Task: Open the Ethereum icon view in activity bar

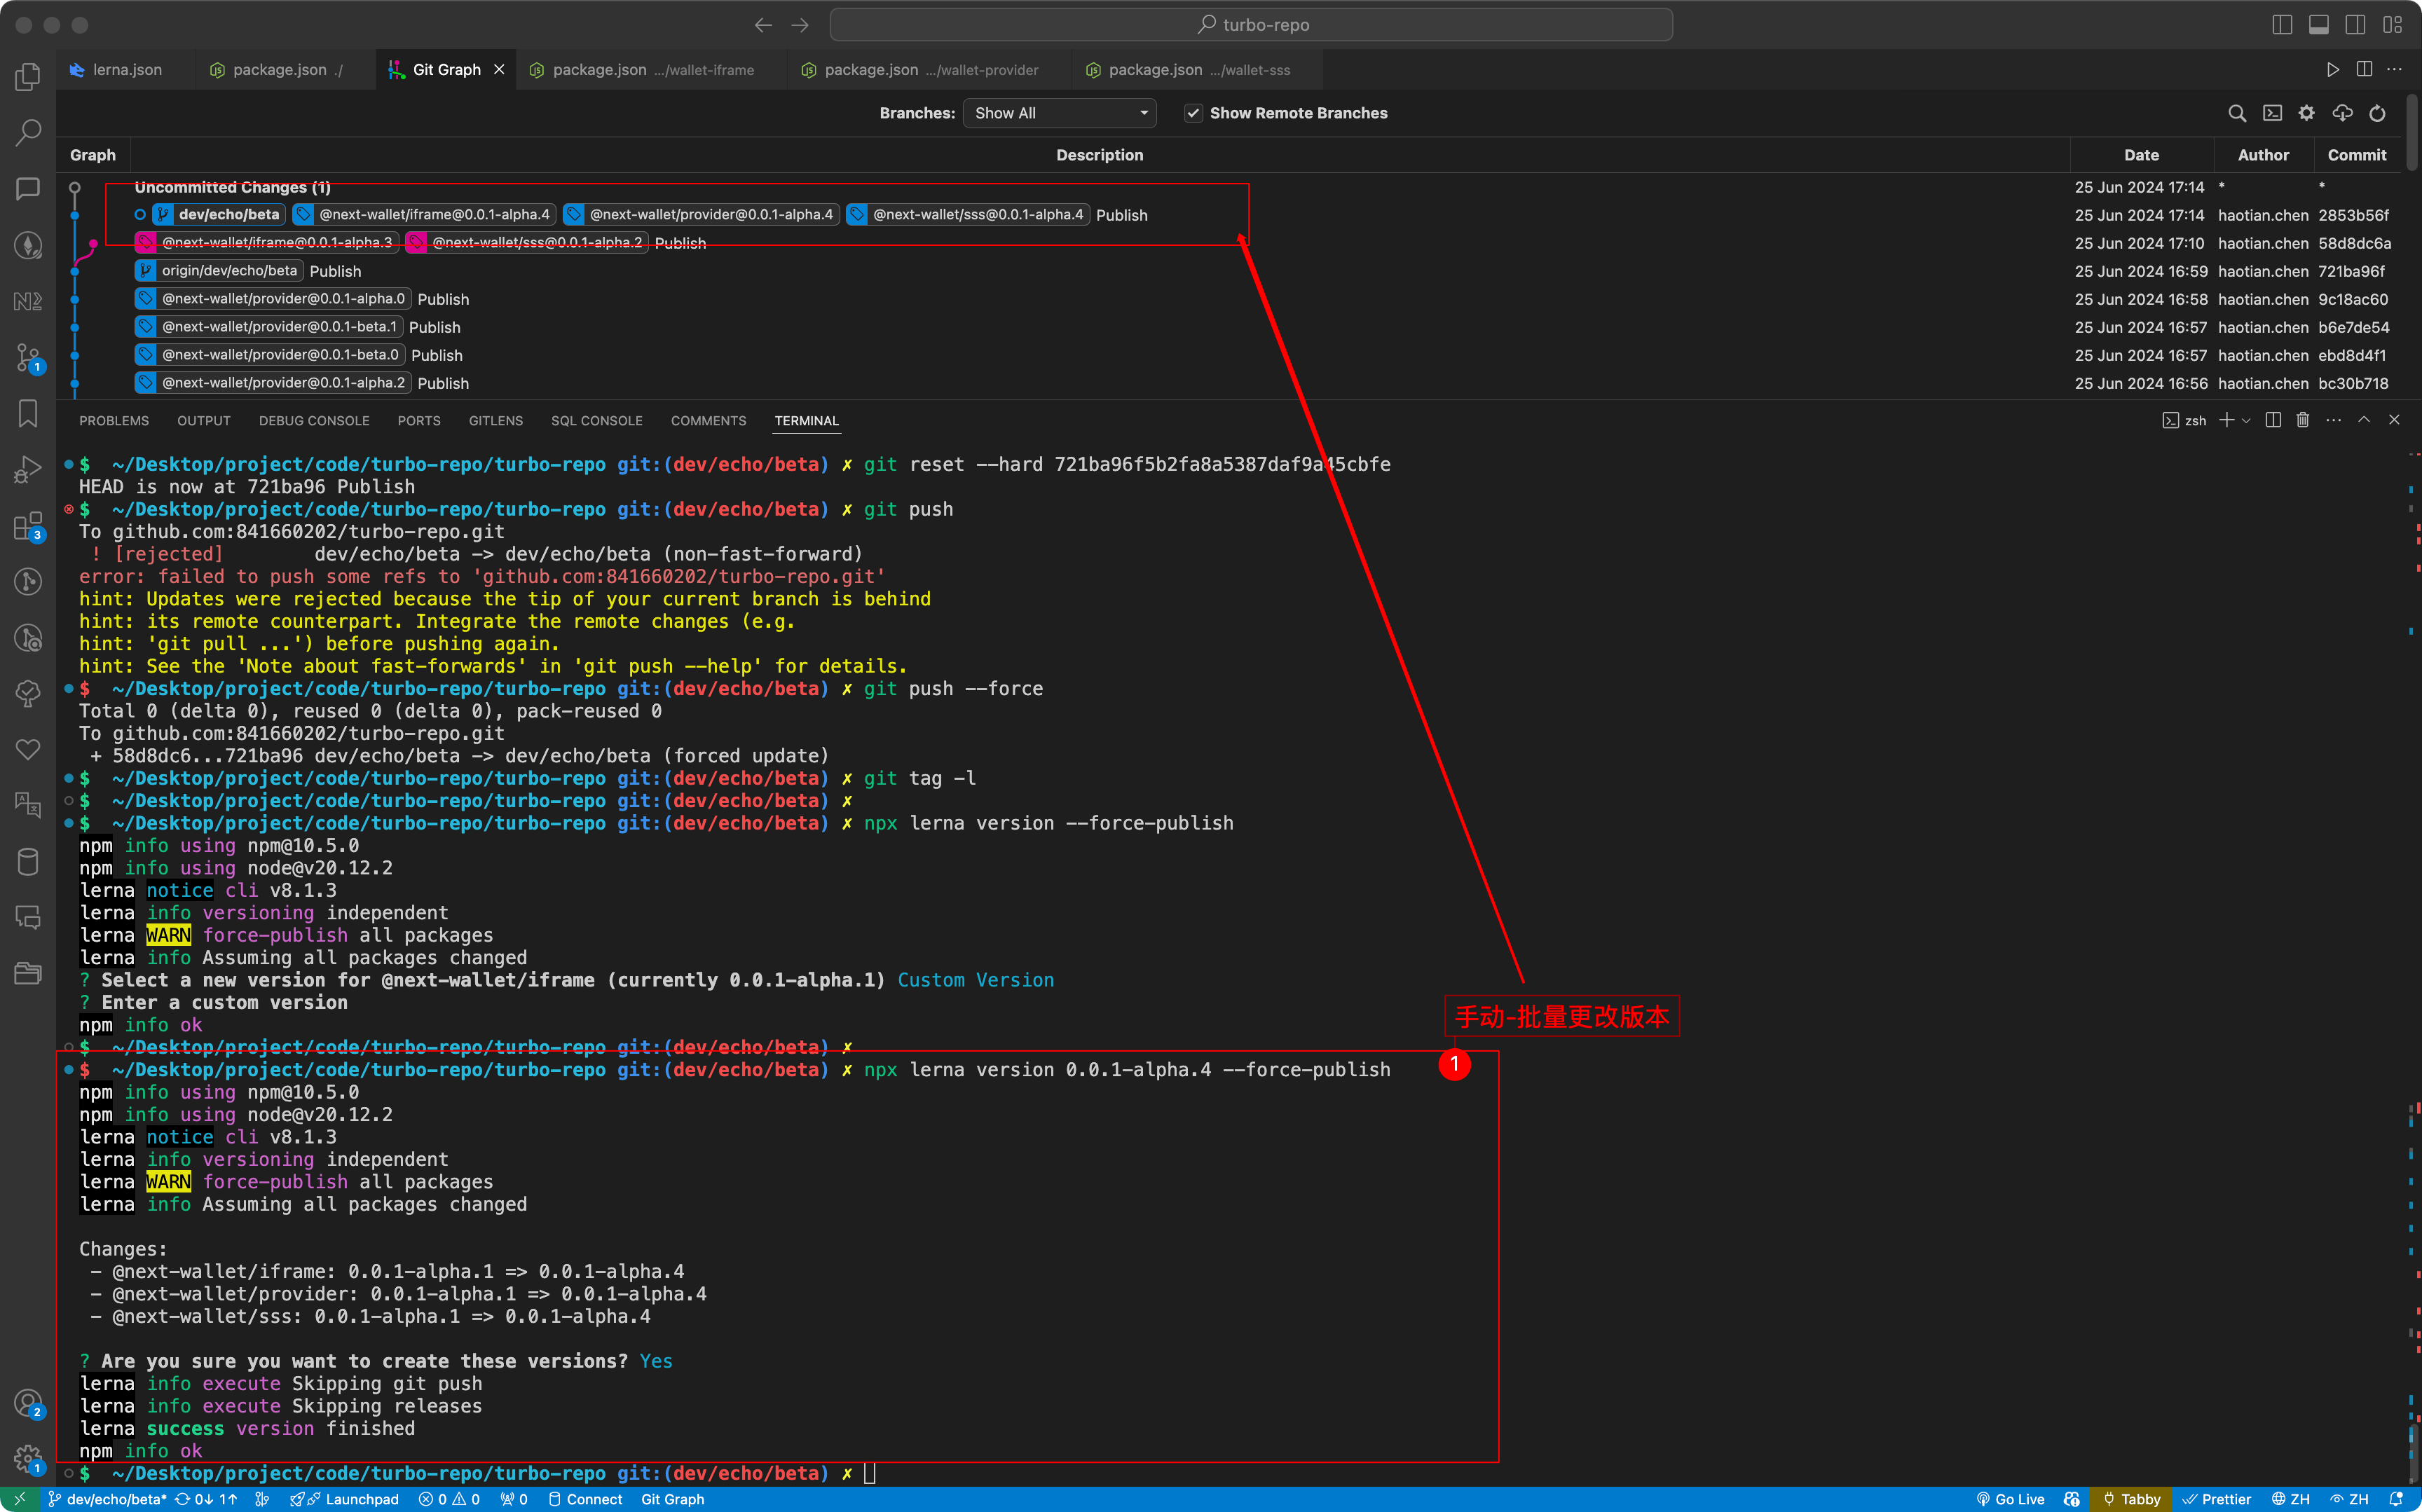Action: (28, 245)
